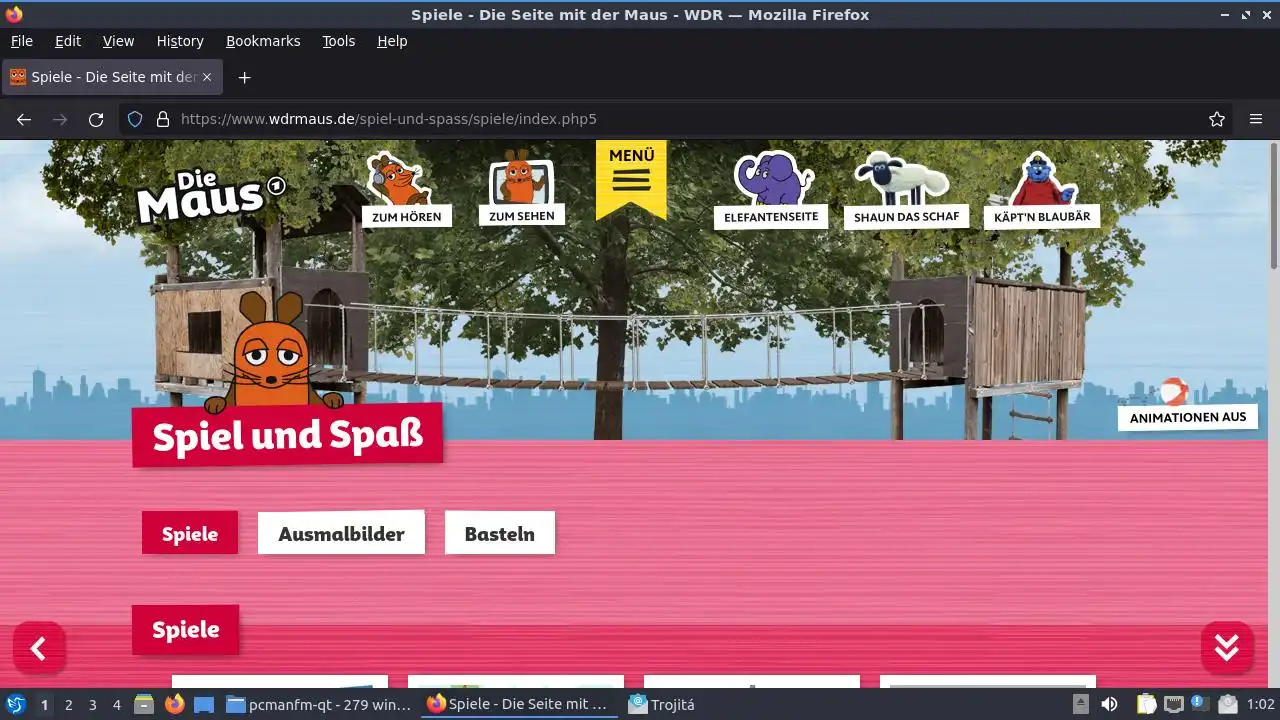The width and height of the screenshot is (1280, 720).
Task: Open the Help menu
Action: (392, 41)
